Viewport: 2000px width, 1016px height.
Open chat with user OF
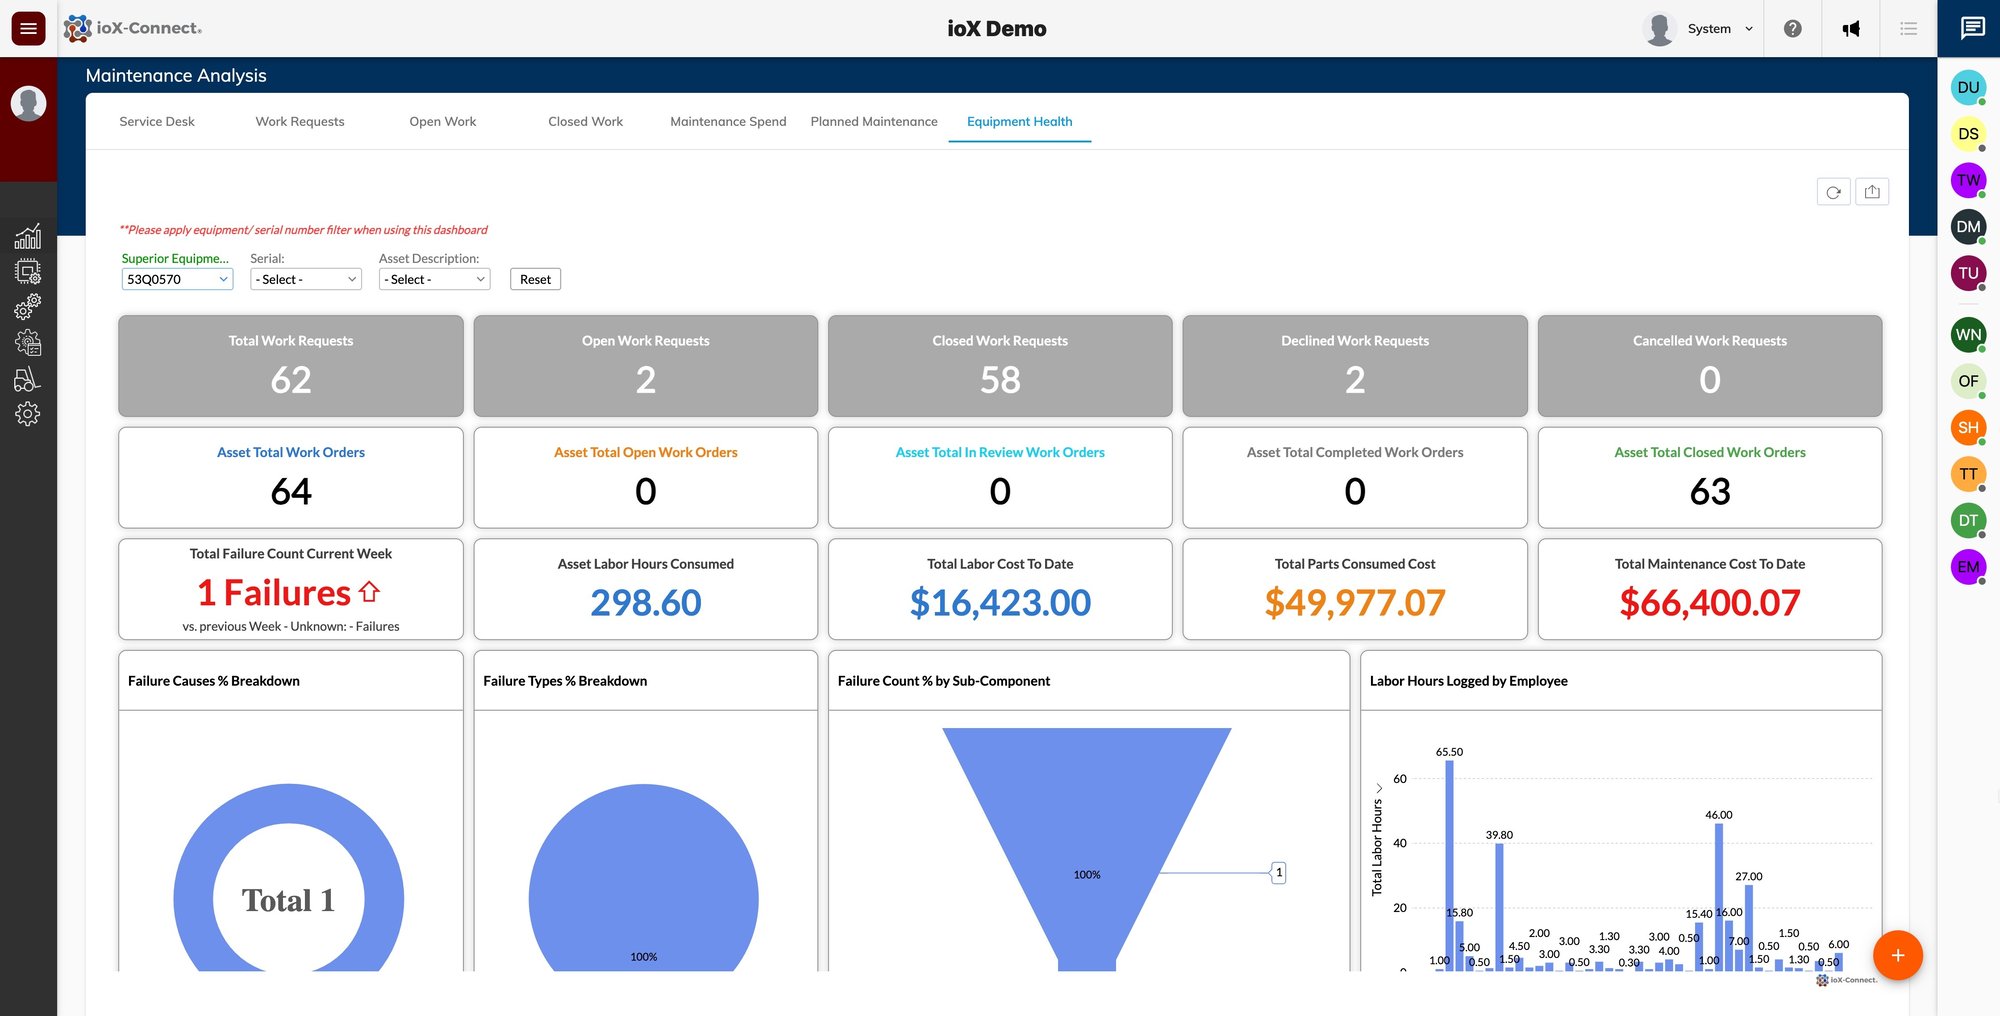click(x=1968, y=381)
